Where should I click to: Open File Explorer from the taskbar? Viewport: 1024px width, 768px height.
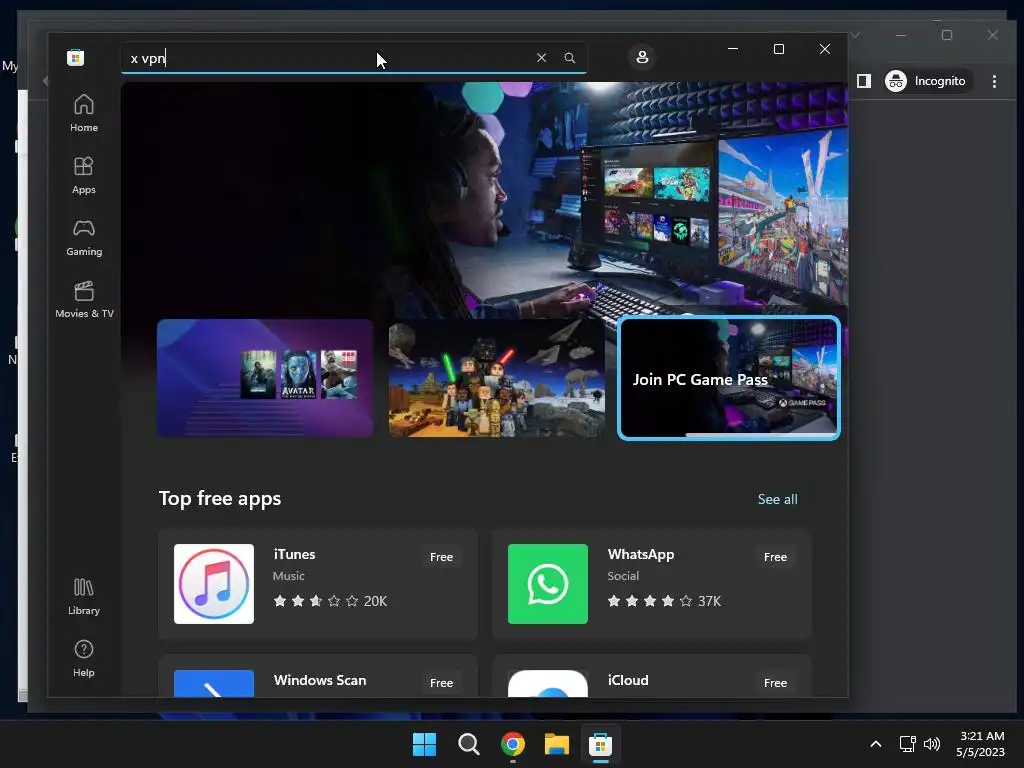pos(556,744)
